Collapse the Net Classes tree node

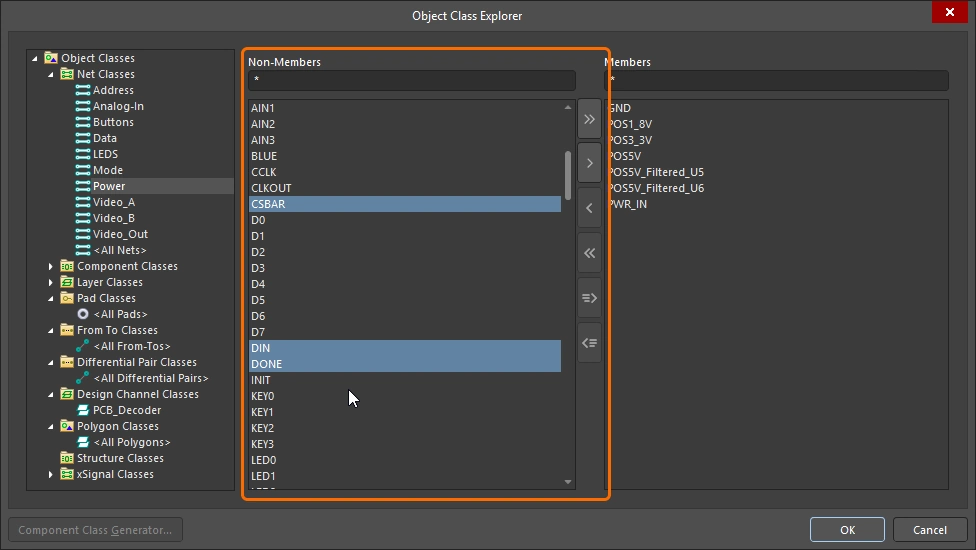click(x=51, y=74)
